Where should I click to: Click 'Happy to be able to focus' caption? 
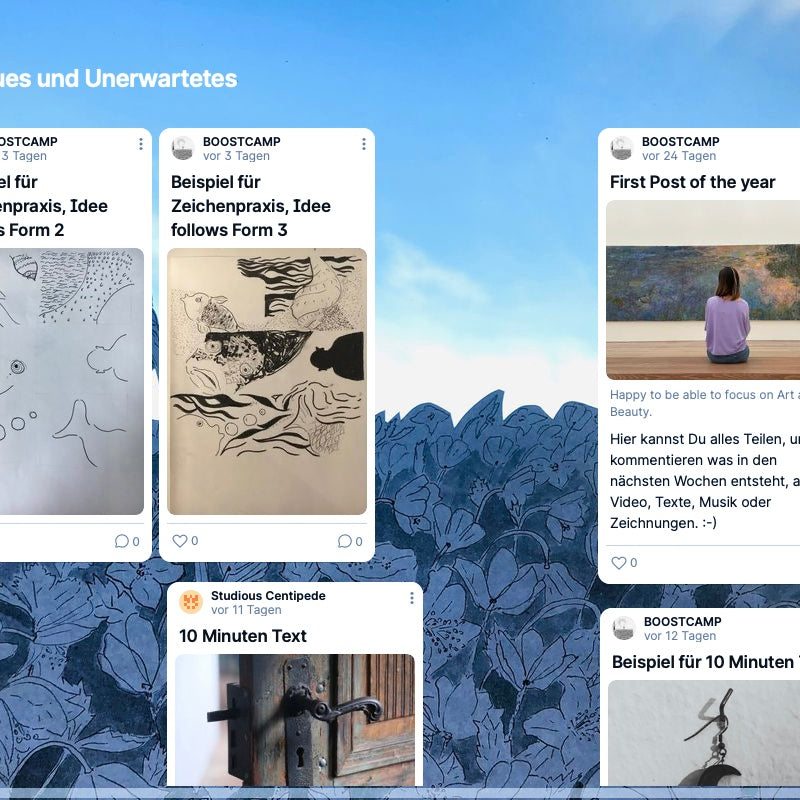click(704, 403)
